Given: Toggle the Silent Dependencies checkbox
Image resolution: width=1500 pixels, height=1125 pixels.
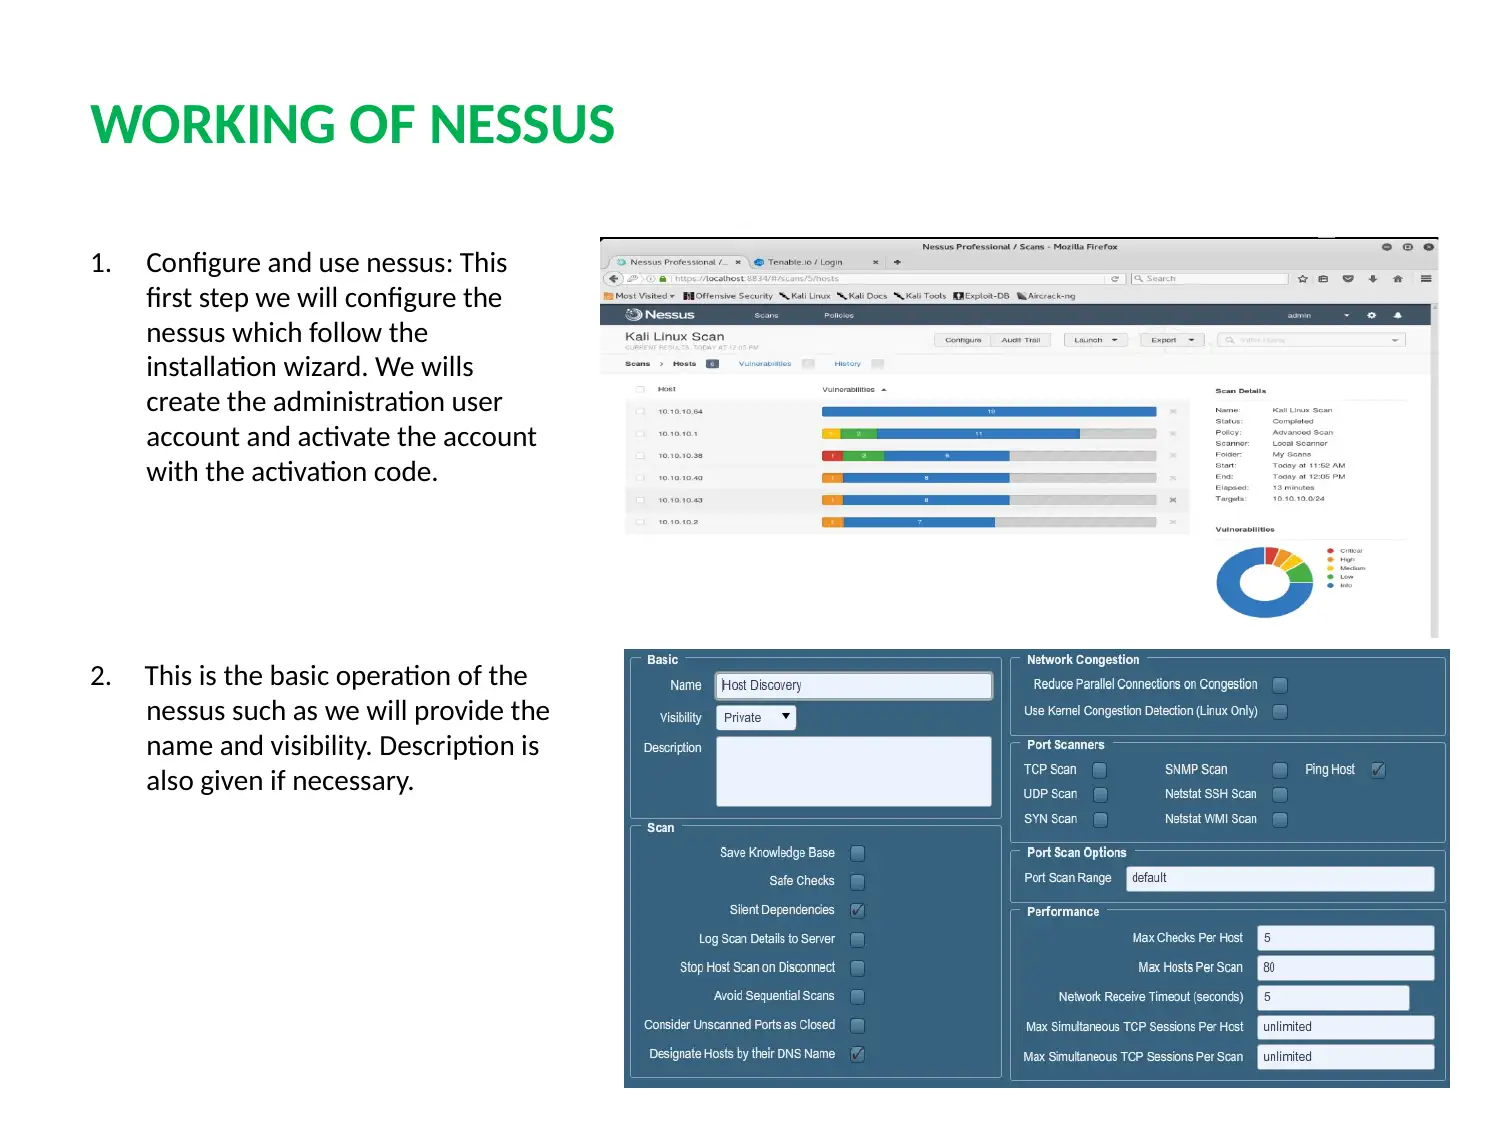Looking at the screenshot, I should pos(857,911).
